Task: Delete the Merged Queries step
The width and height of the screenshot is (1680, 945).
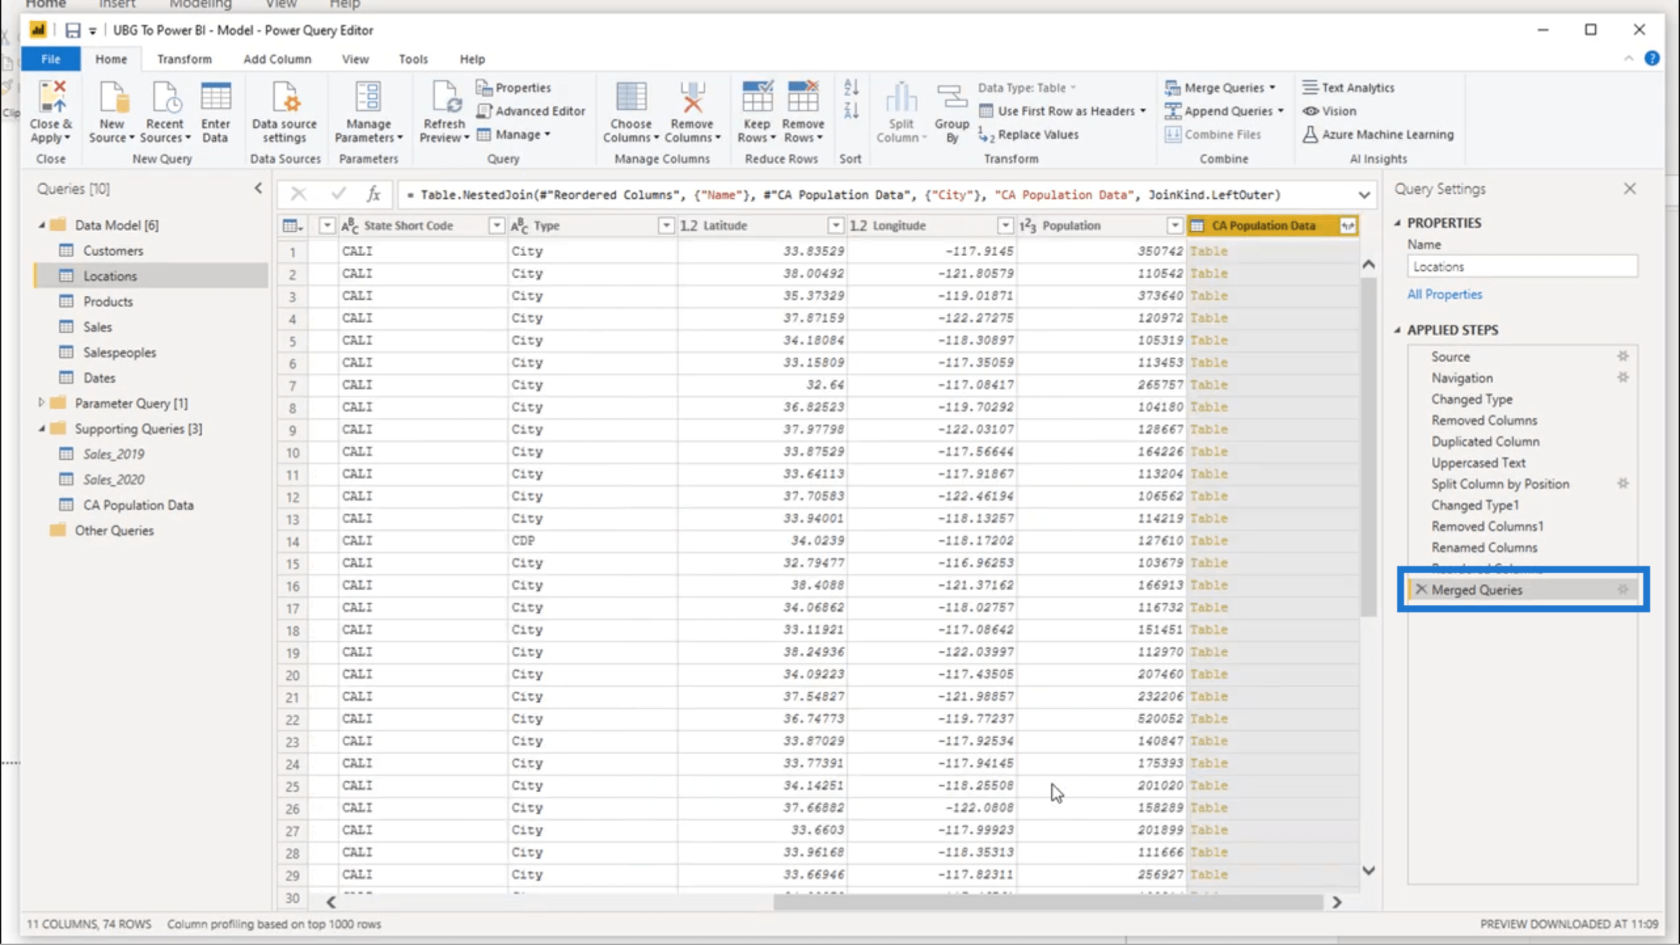Action: [x=1421, y=590]
